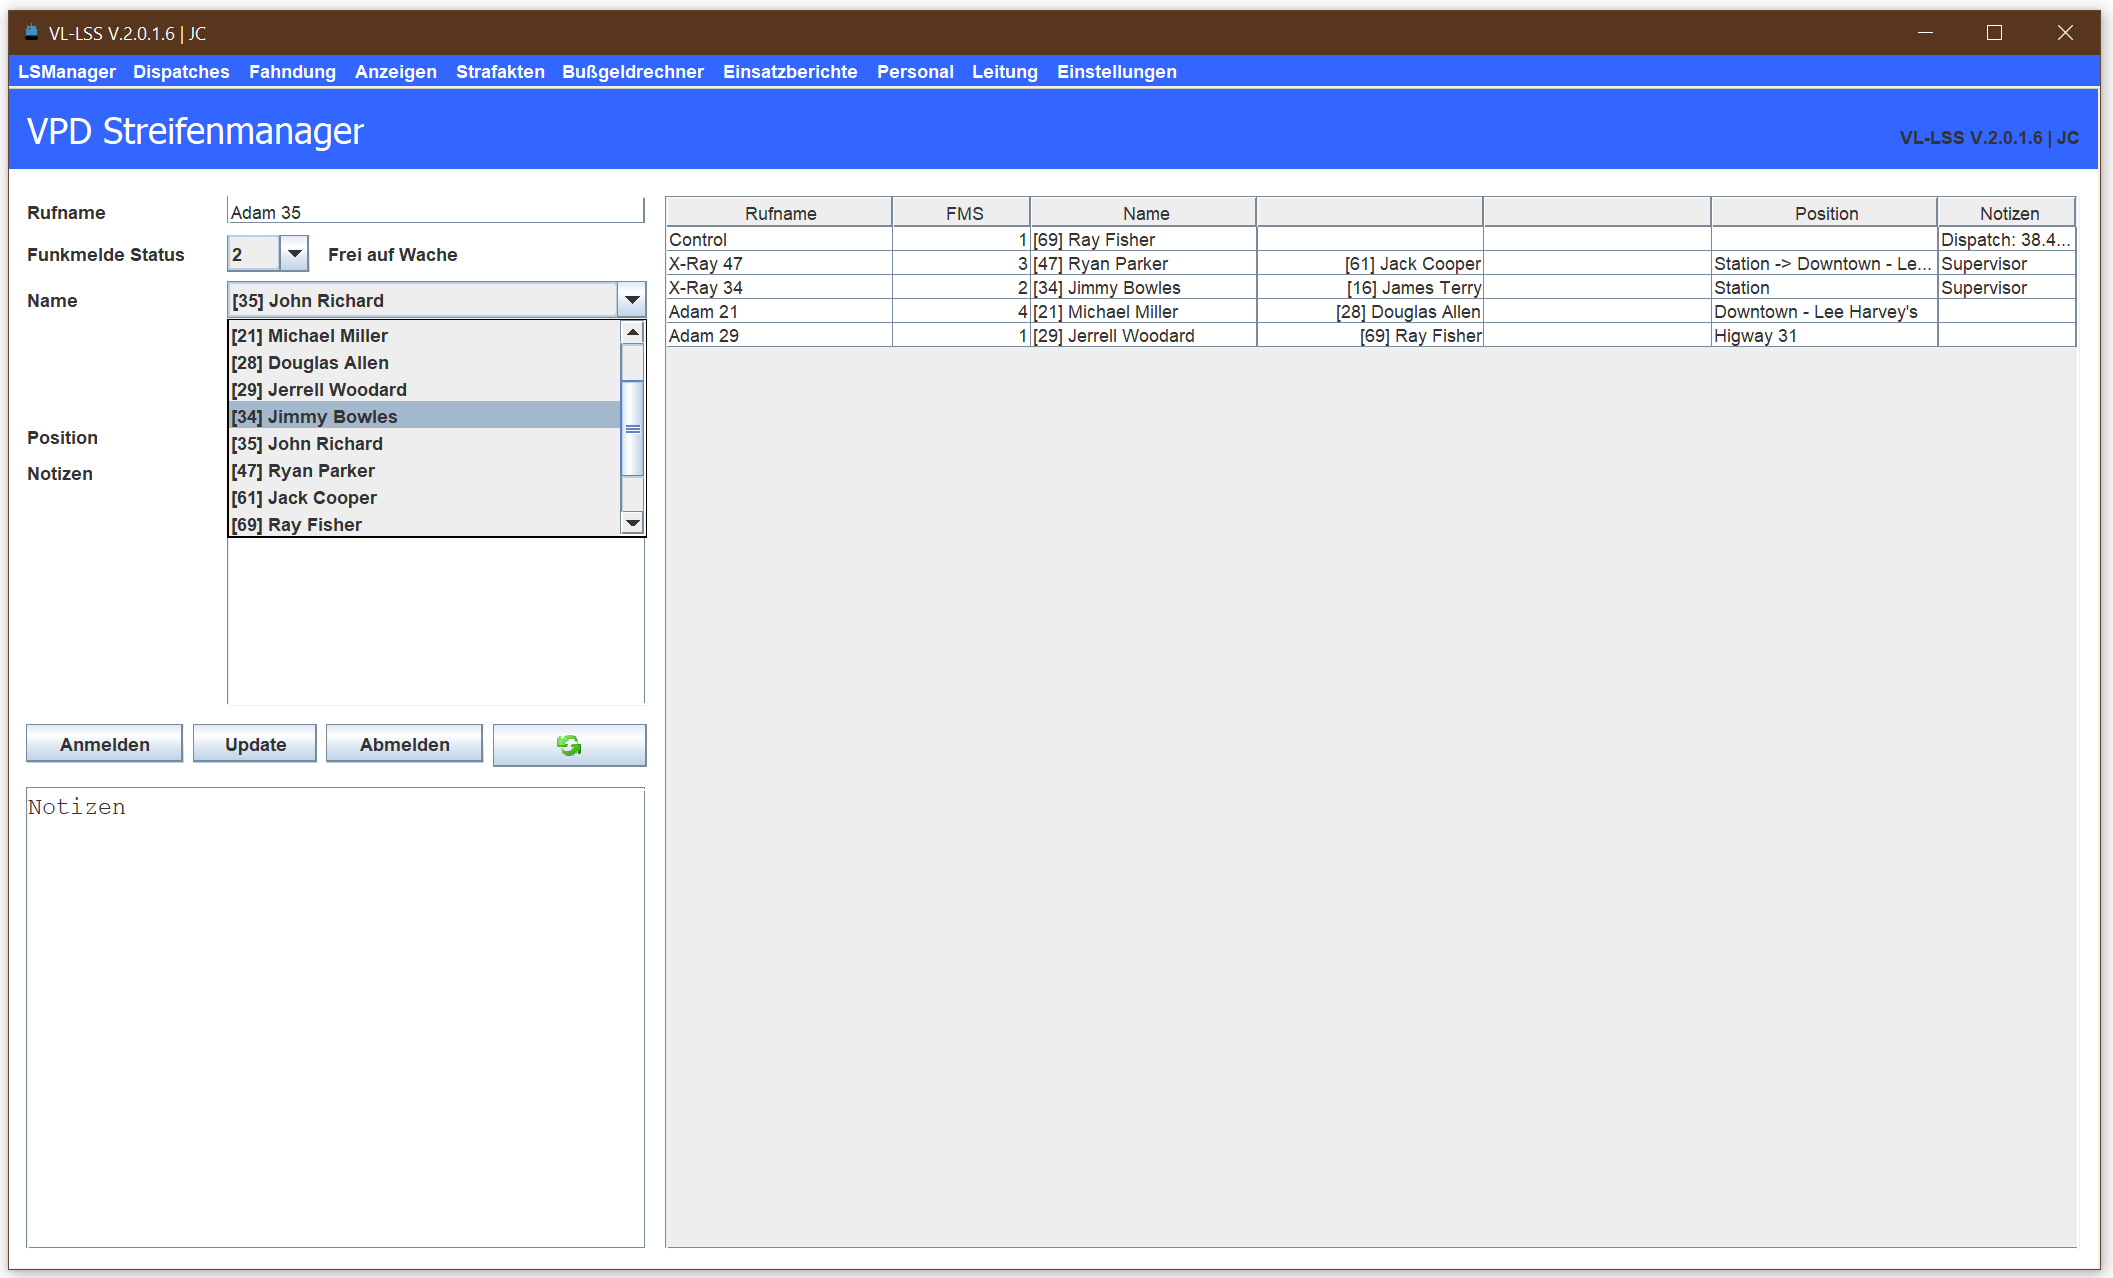Open the Name combo box arrow
This screenshot has width=2113, height=1278.
tap(632, 300)
